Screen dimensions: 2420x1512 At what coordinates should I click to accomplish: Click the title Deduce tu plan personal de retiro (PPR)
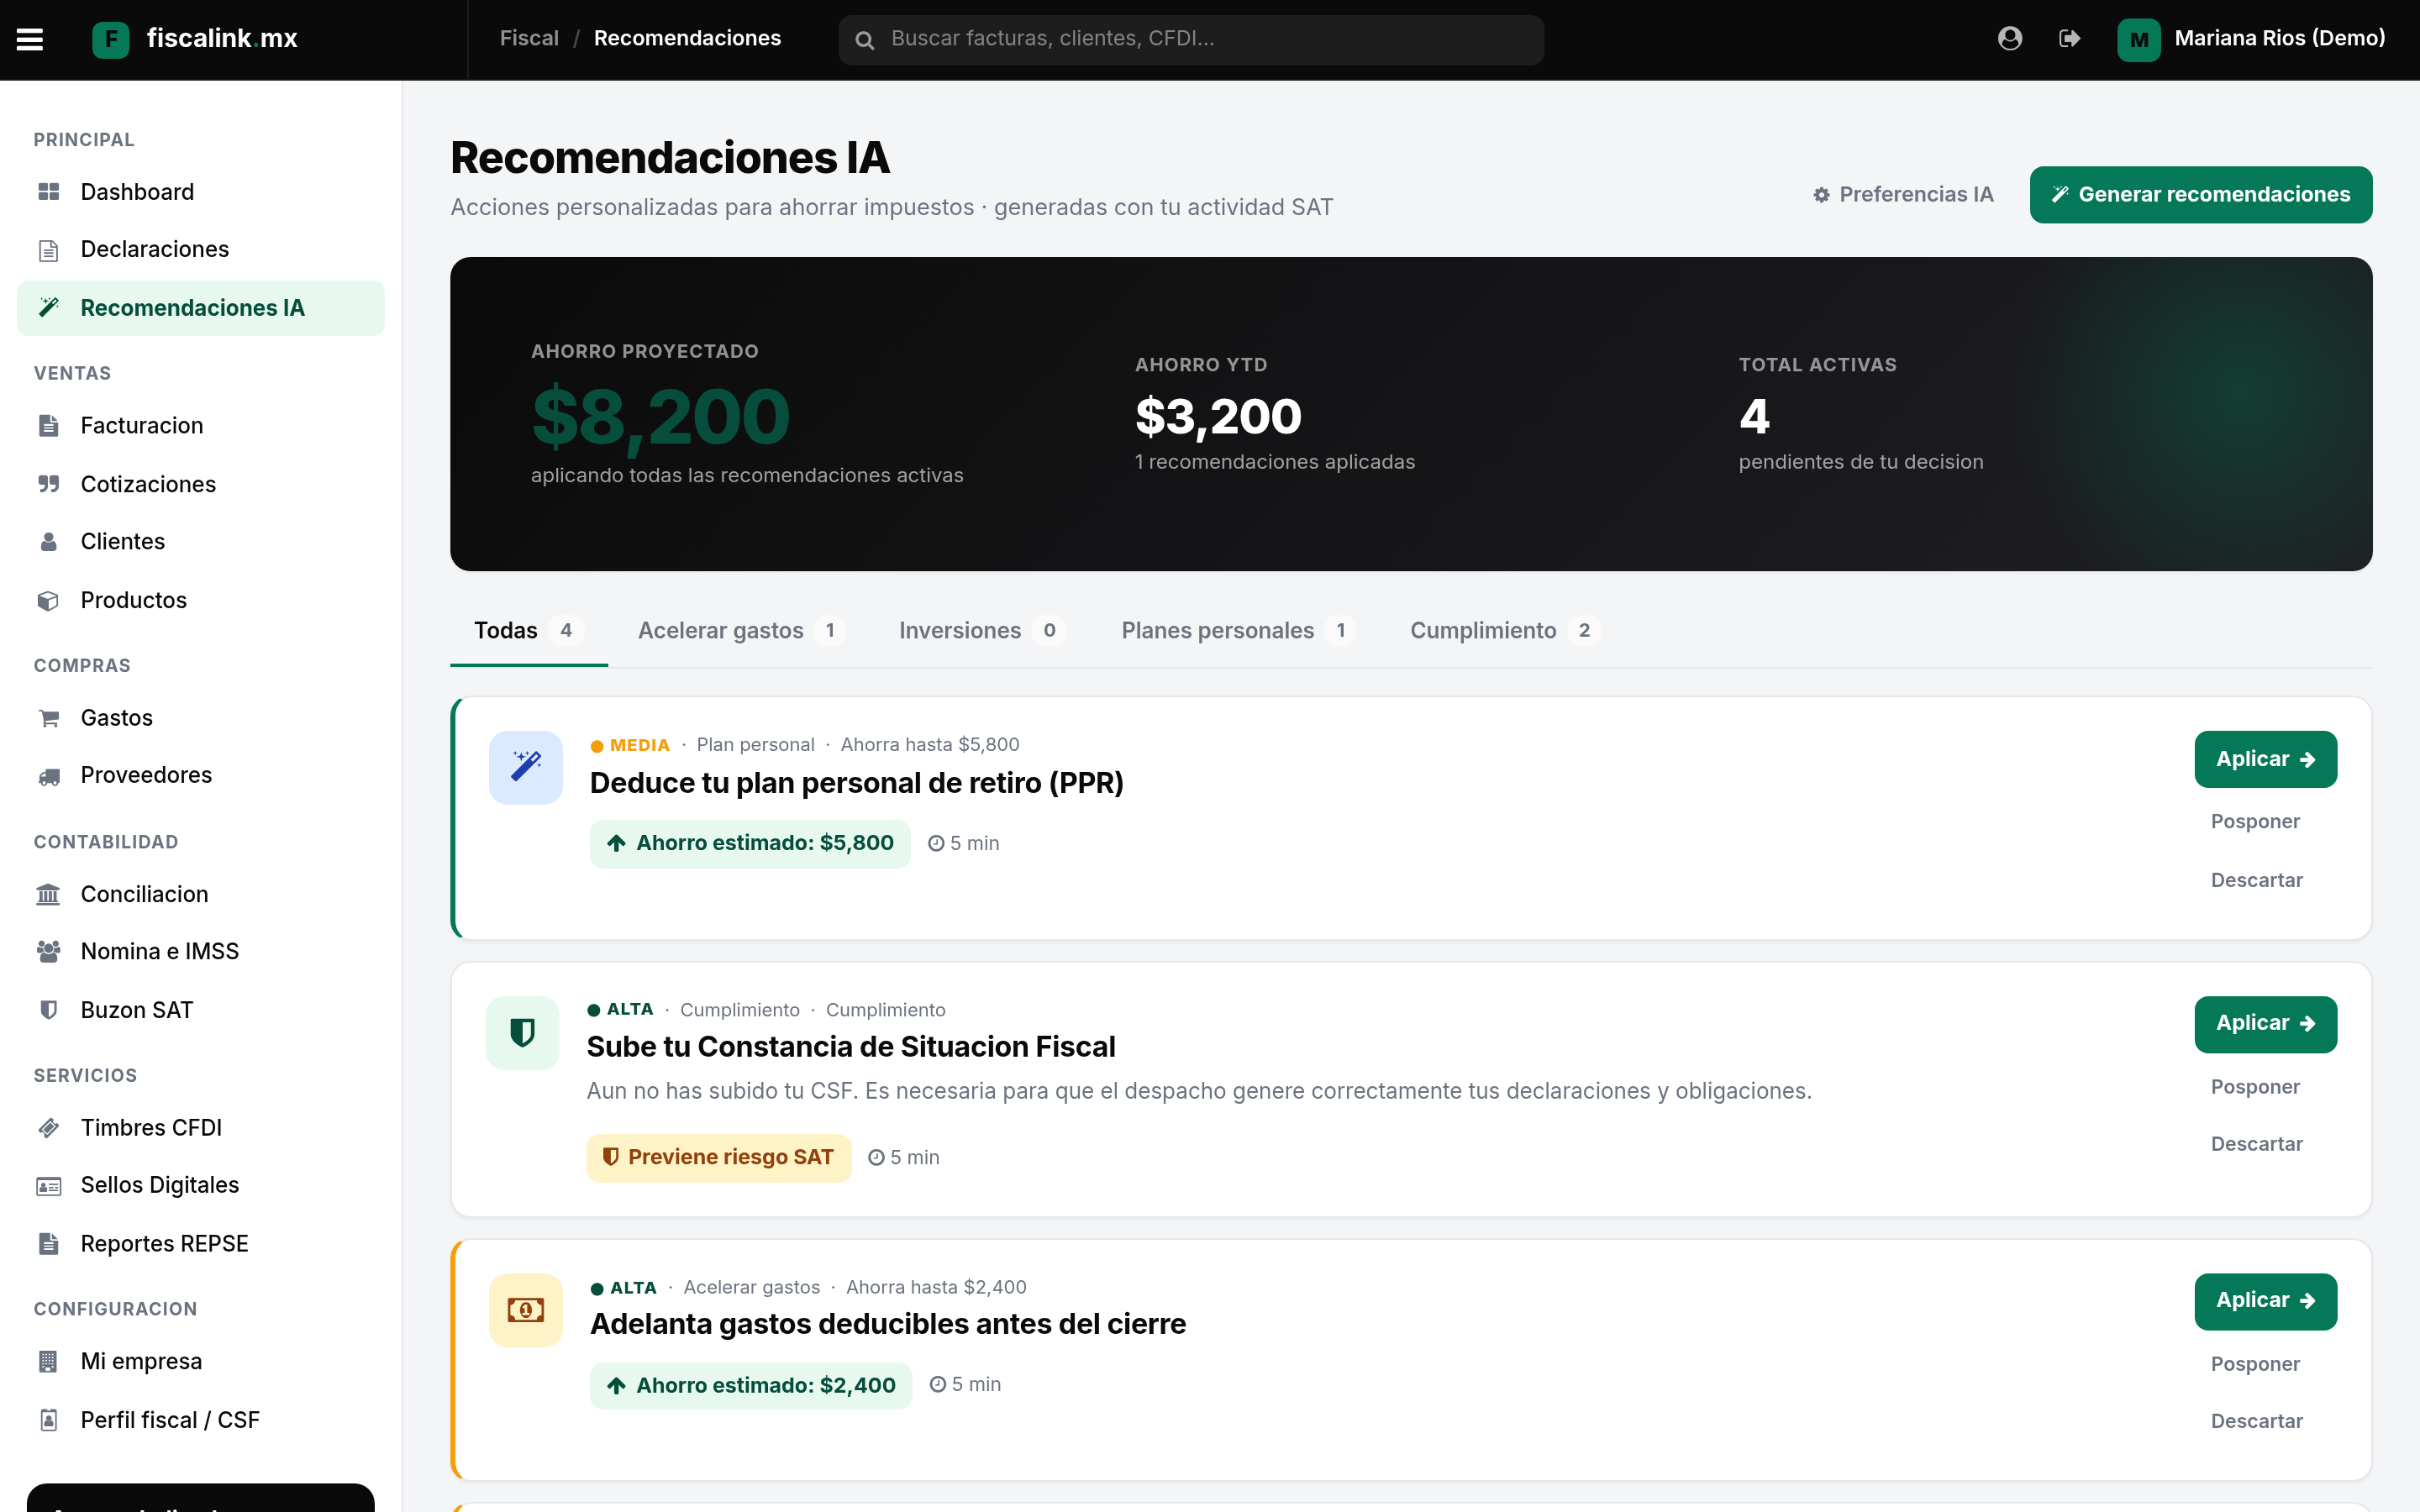tap(857, 784)
